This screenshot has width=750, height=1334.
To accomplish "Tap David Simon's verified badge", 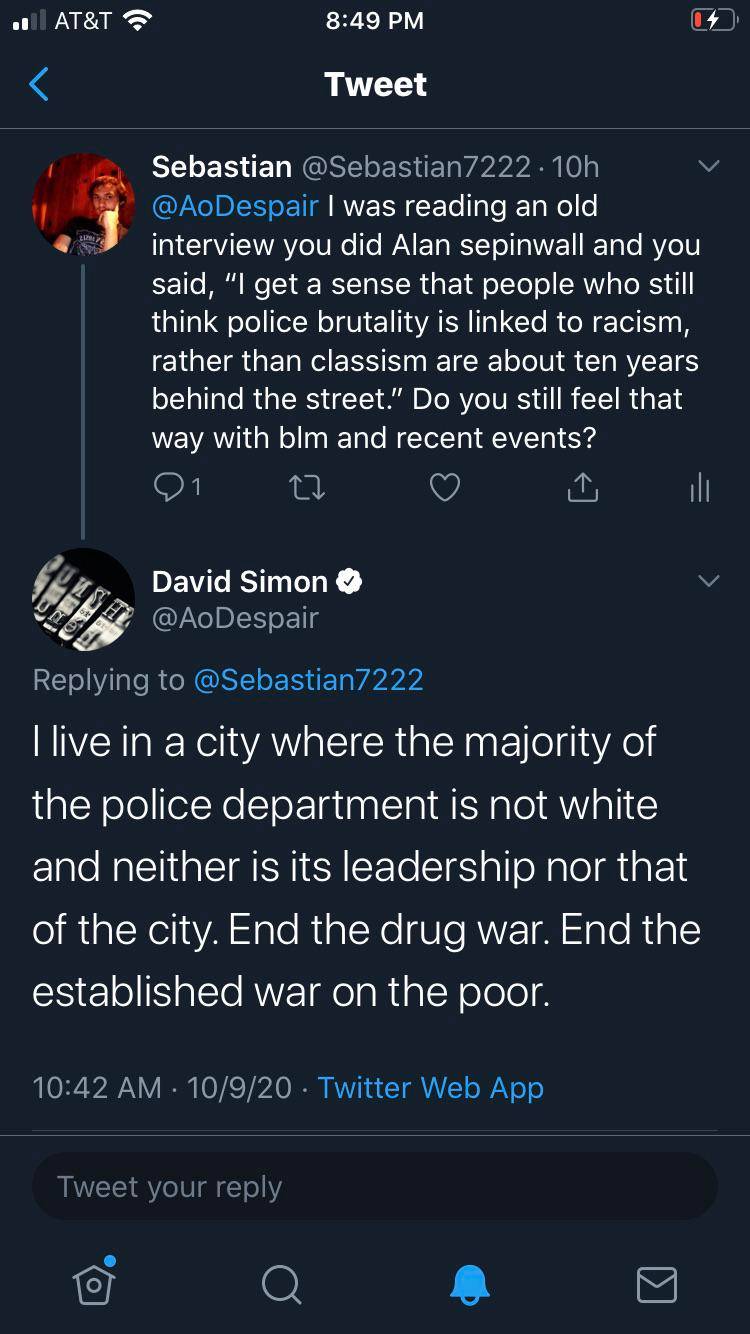I will click(x=349, y=580).
